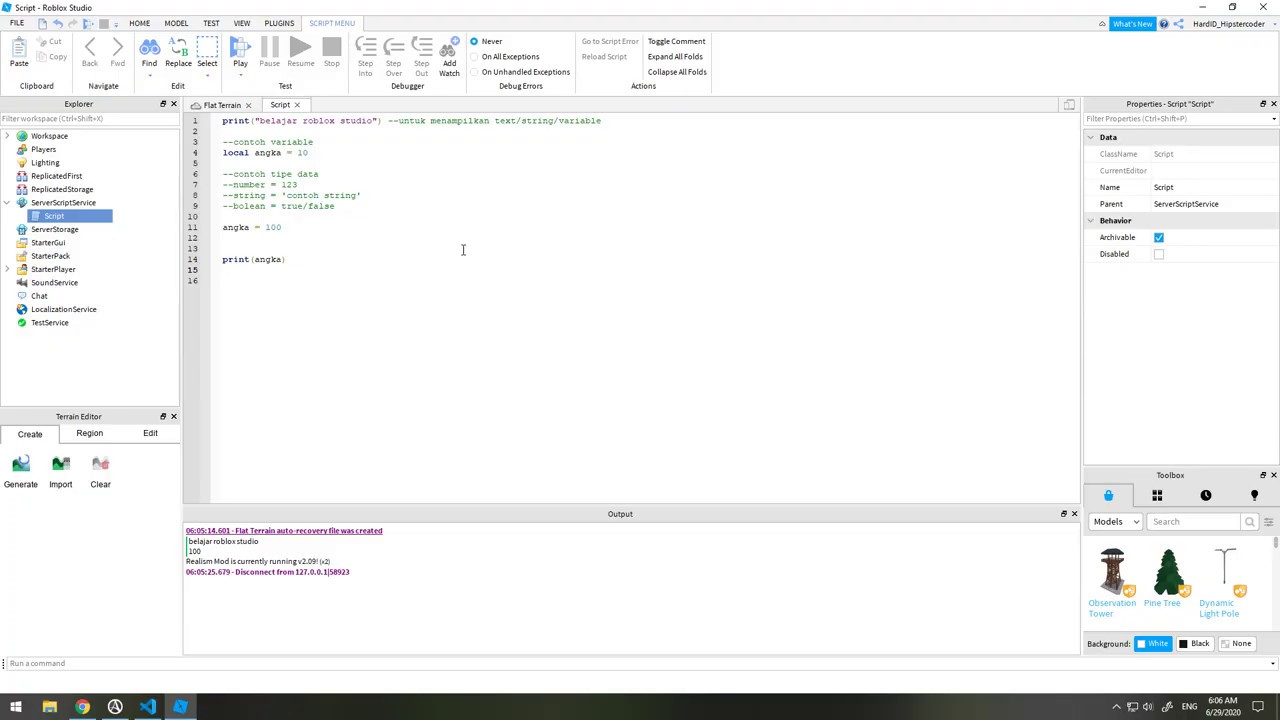1280x720 pixels.
Task: Select the On Unhandled Exceptions option
Action: point(519,72)
